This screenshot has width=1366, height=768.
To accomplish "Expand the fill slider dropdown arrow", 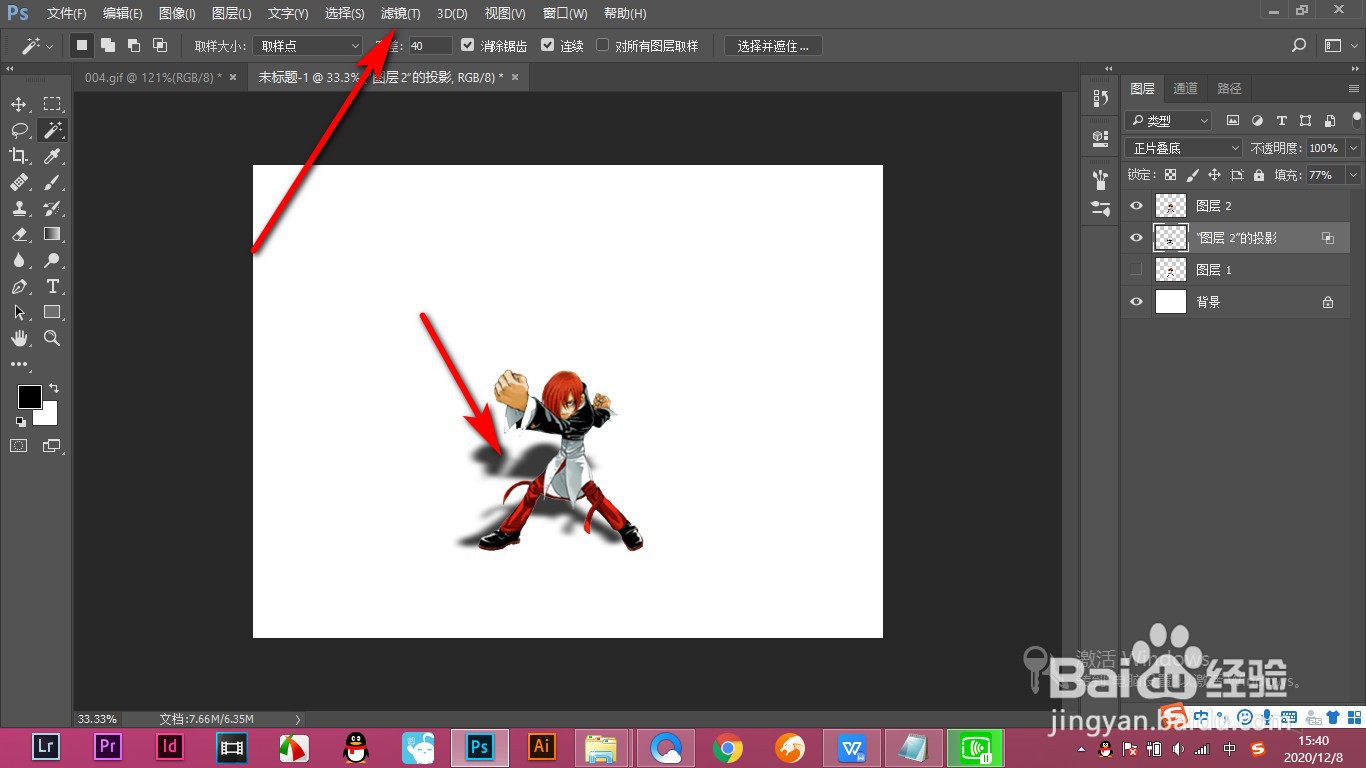I will coord(1353,175).
